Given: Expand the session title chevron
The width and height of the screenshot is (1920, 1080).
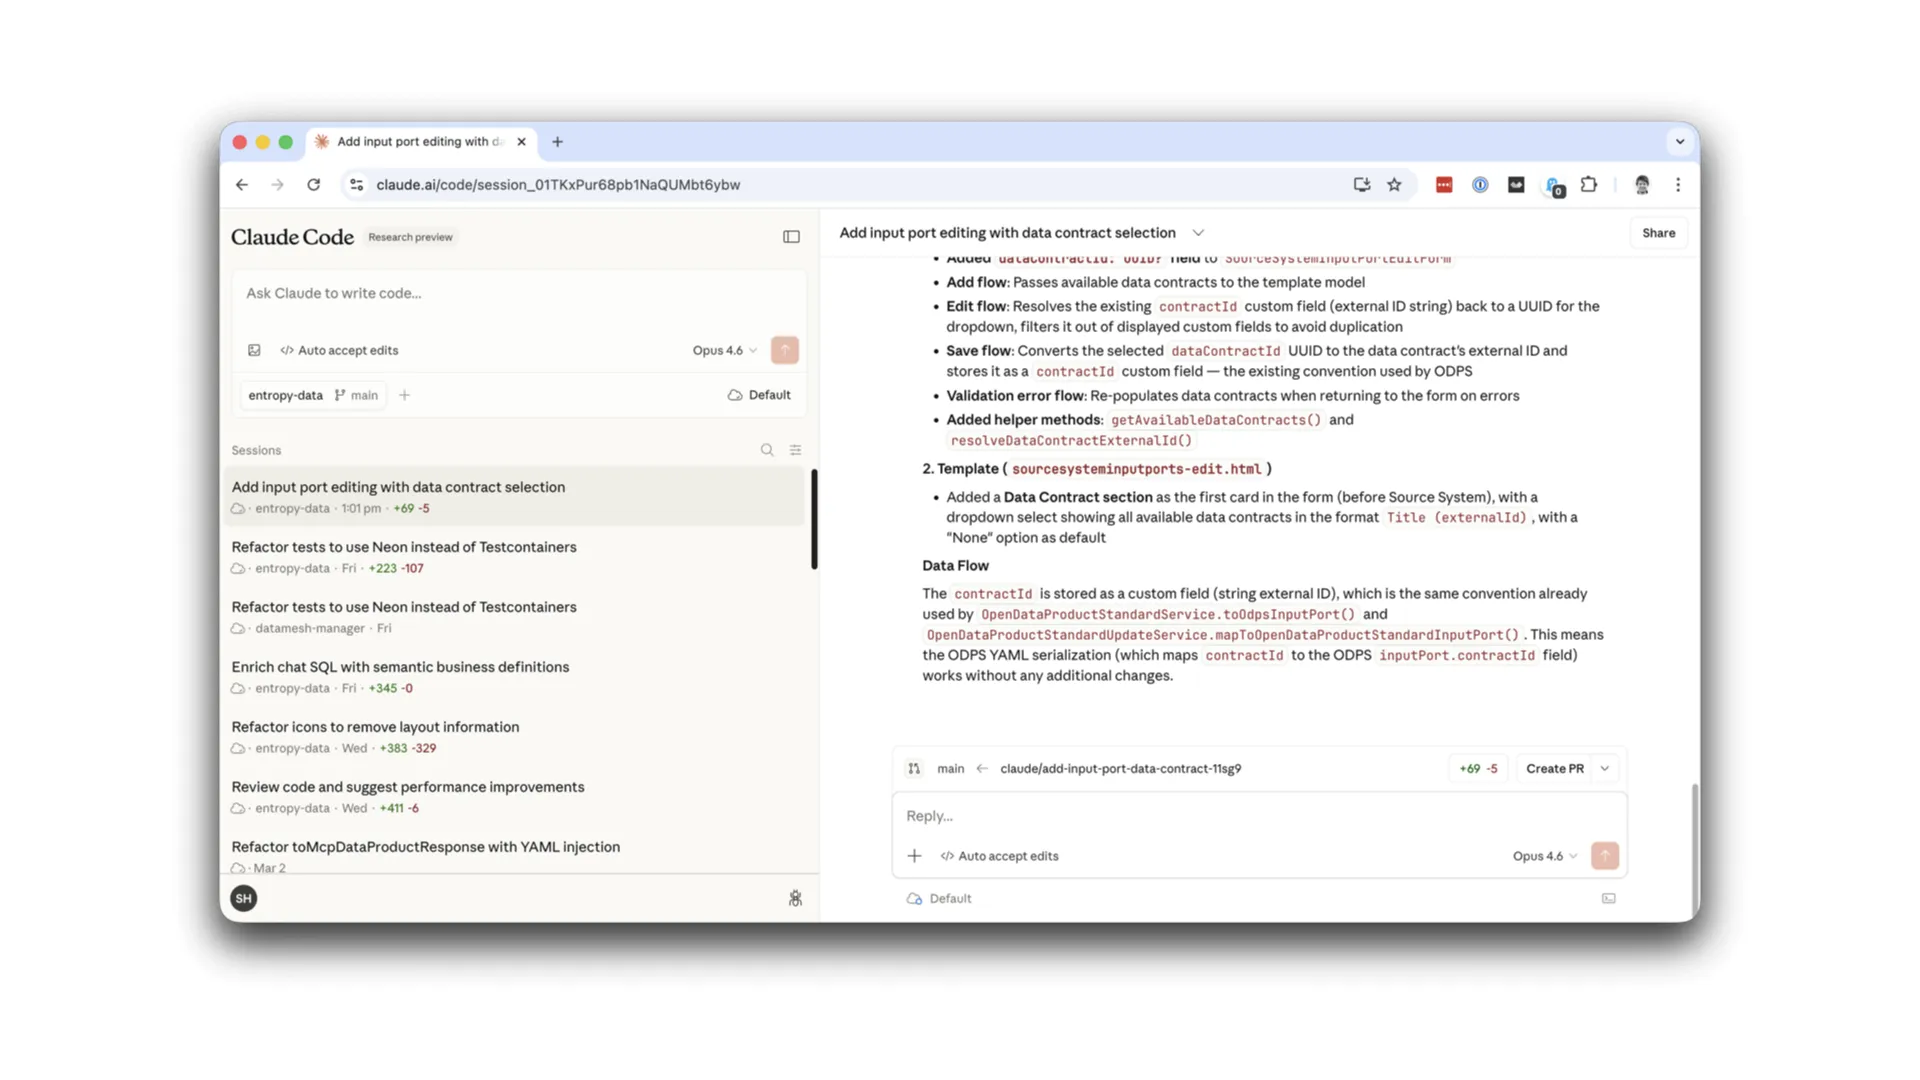Looking at the screenshot, I should click(1198, 233).
